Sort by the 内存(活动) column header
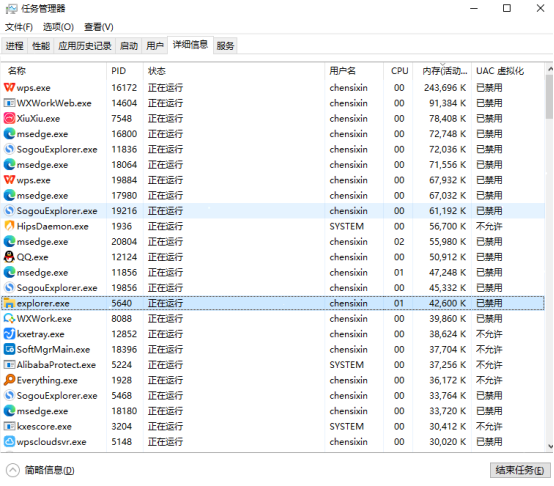The height and width of the screenshot is (486, 554). click(444, 71)
